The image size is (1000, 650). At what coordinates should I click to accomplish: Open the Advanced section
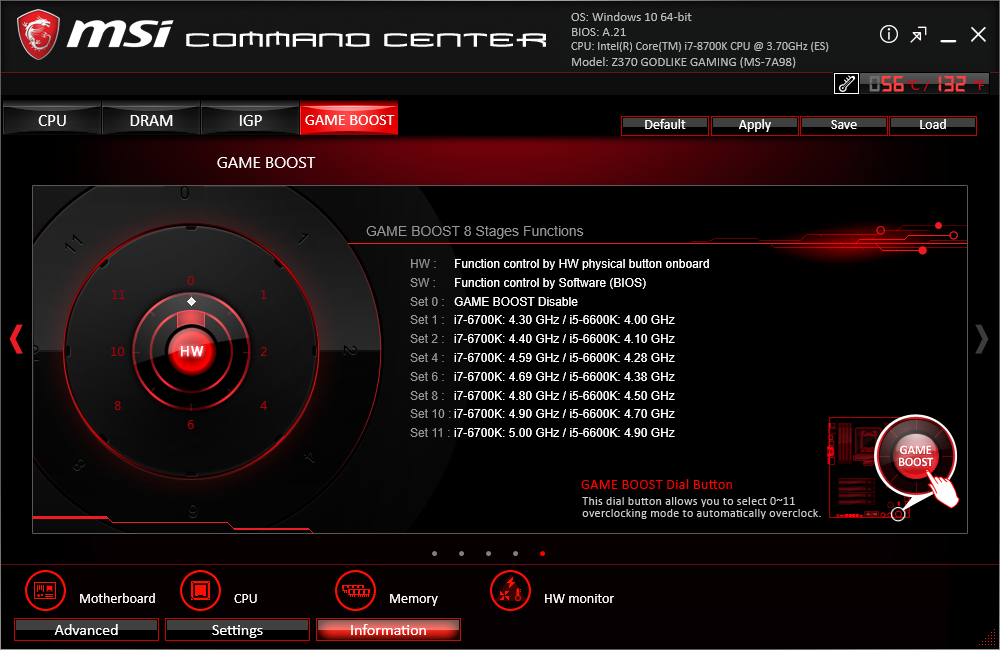click(86, 630)
